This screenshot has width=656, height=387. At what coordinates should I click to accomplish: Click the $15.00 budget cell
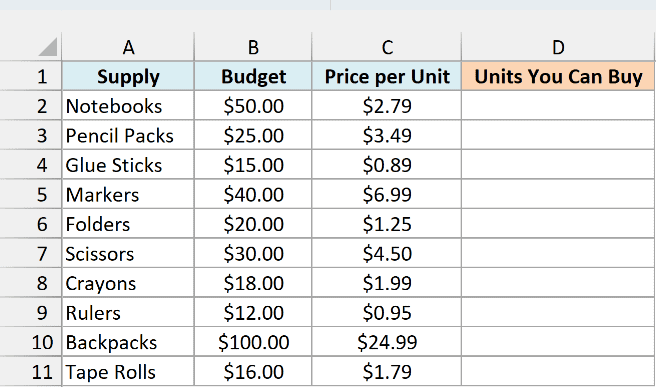pyautogui.click(x=253, y=164)
